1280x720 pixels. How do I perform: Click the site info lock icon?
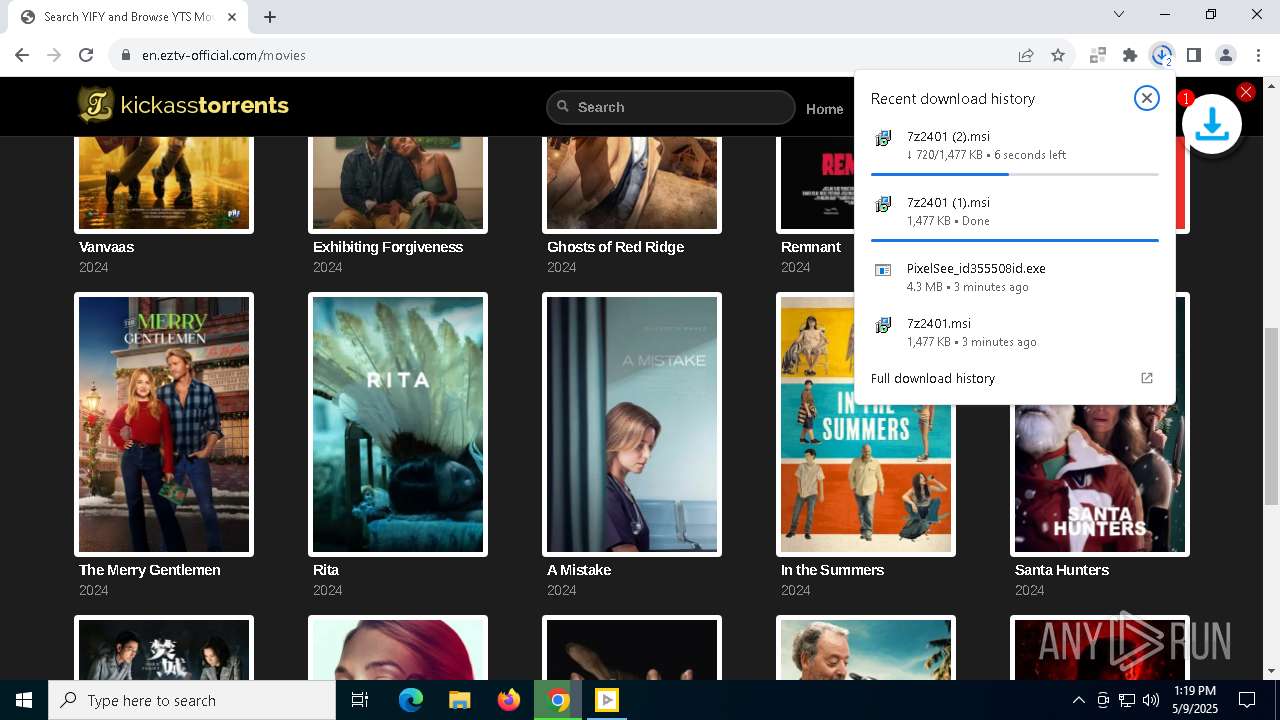[x=126, y=56]
